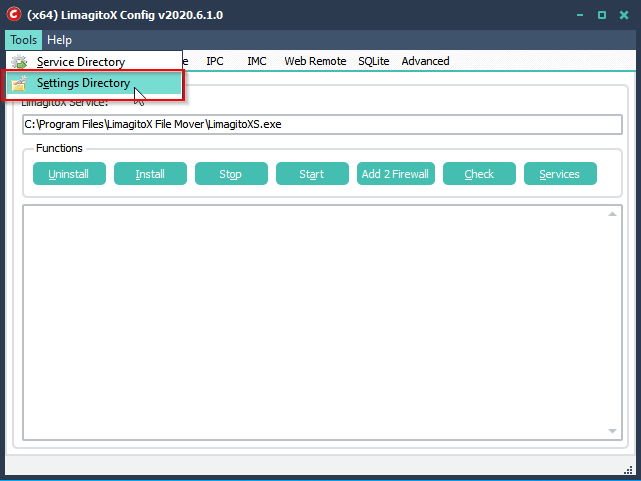The width and height of the screenshot is (641, 481).
Task: Click the Service Directory gear icon
Action: [19, 62]
